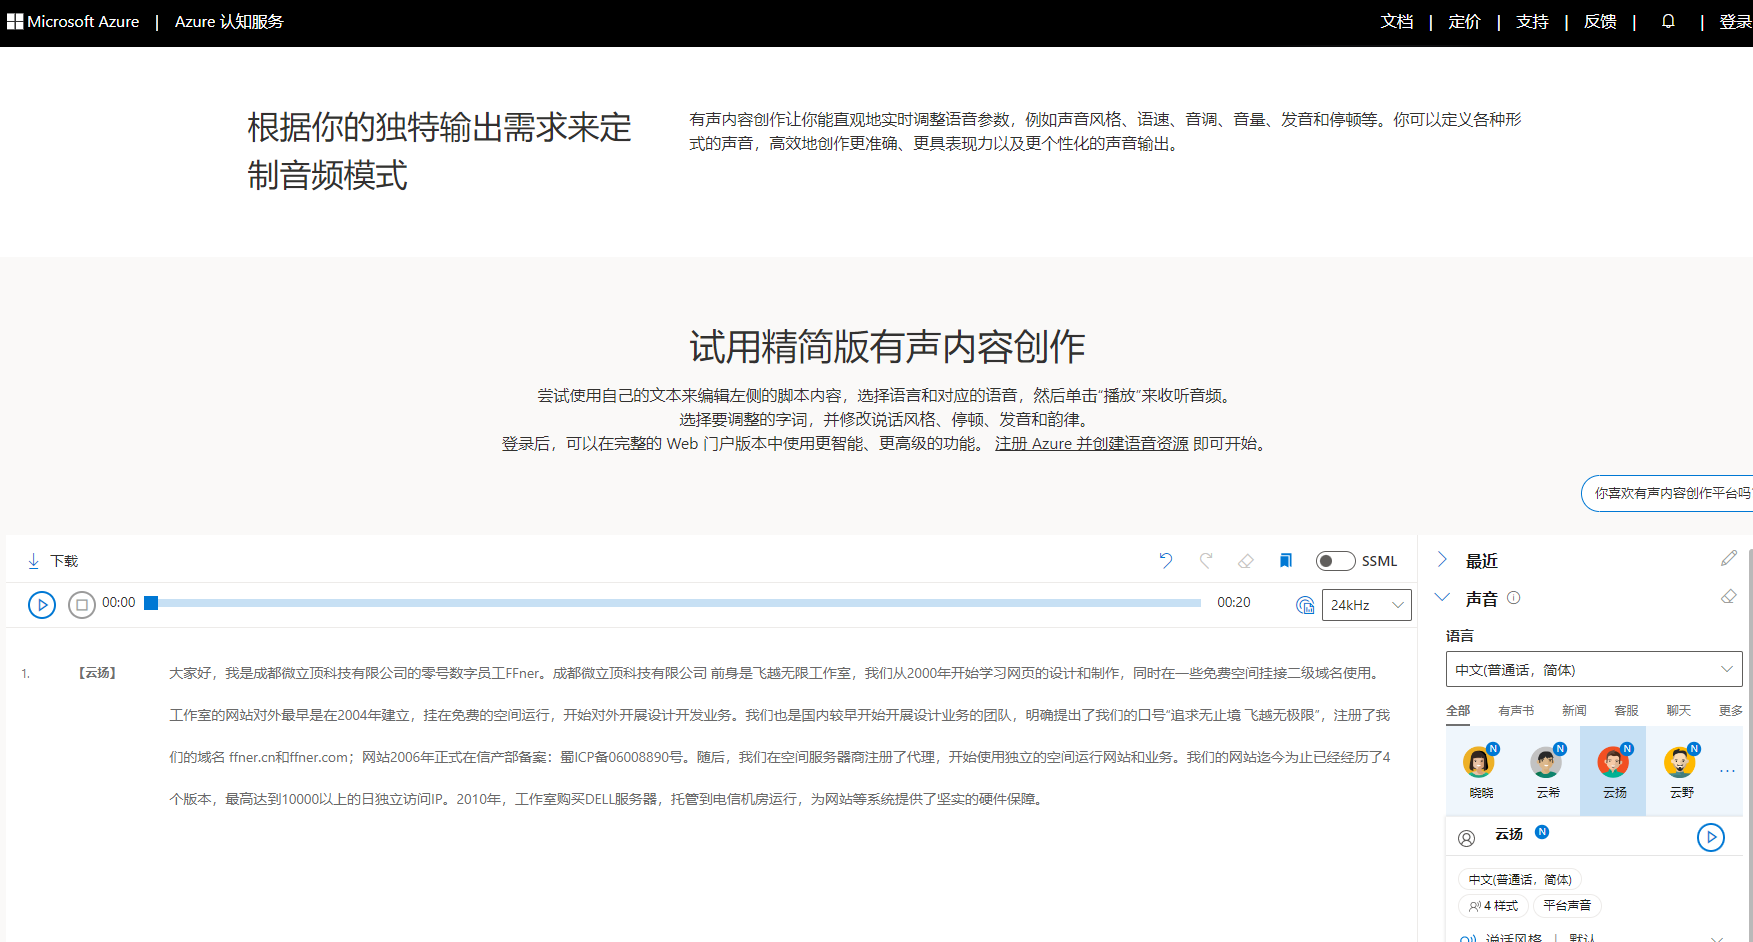Screen dimensions: 1753x942
Task: Select the 全部 voice category tab
Action: tap(1458, 710)
